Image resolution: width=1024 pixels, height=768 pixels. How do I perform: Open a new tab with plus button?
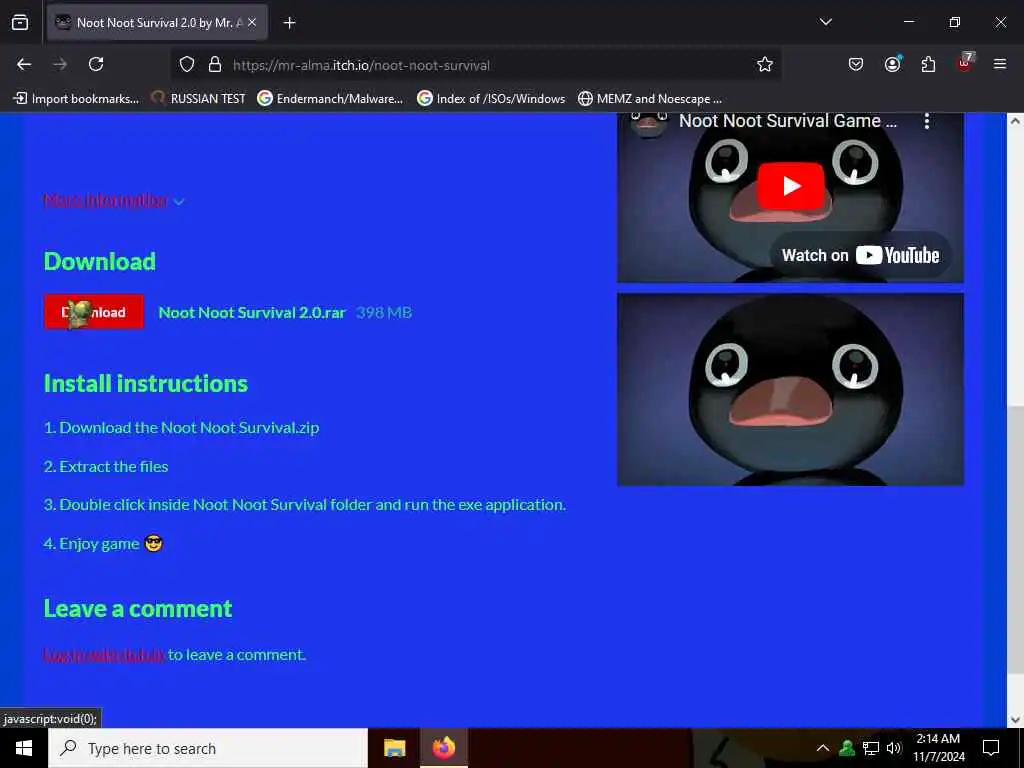pyautogui.click(x=289, y=23)
